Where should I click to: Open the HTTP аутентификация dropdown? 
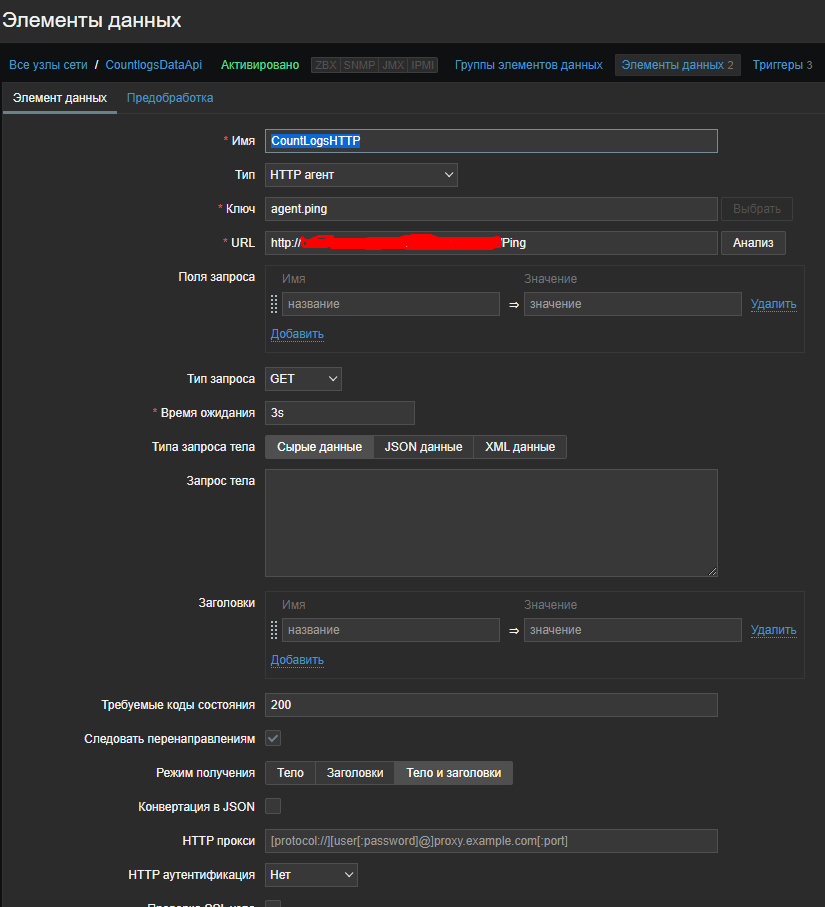coord(310,874)
